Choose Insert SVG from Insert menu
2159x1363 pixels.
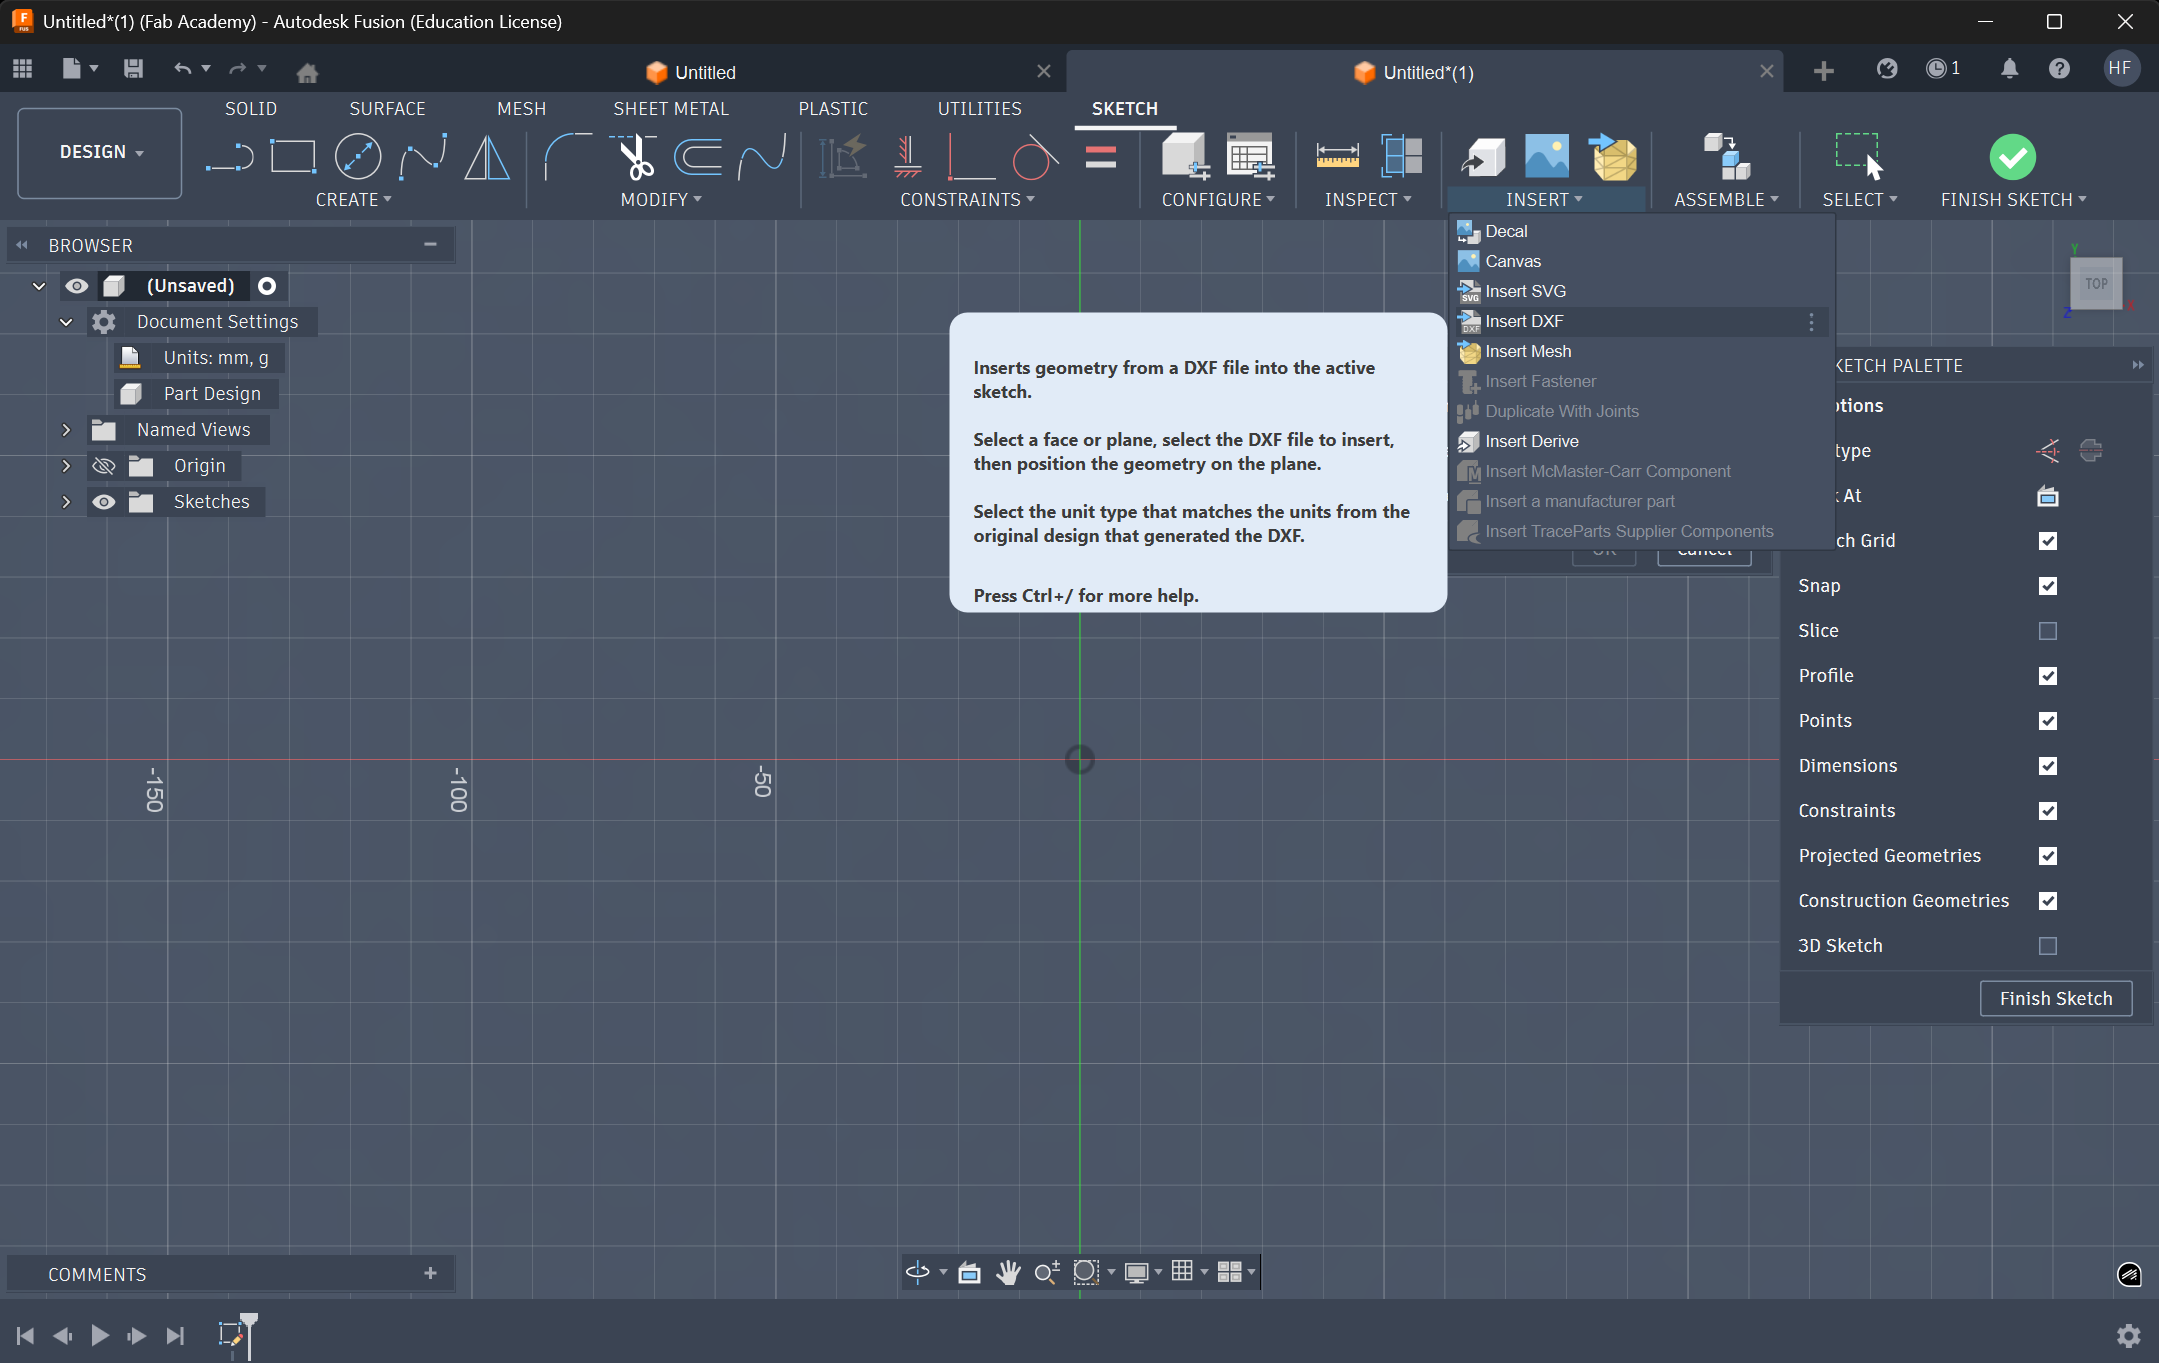coord(1525,291)
